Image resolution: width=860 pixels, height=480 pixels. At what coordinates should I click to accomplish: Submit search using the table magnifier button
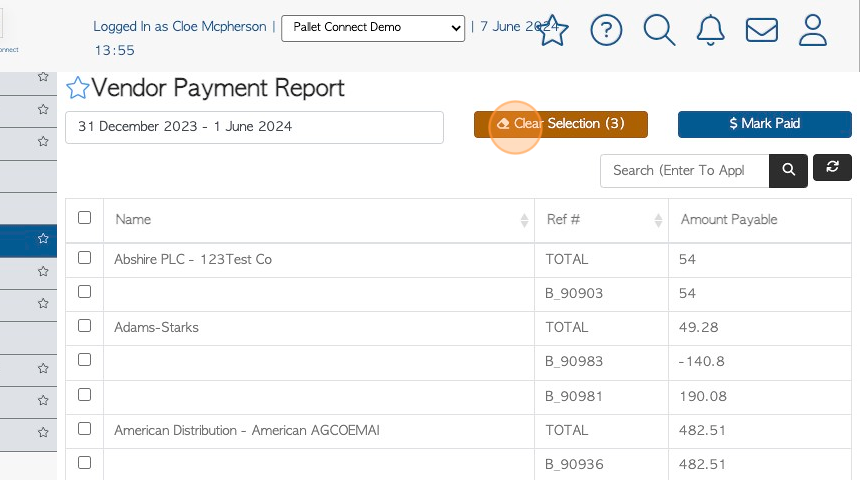[x=788, y=171]
